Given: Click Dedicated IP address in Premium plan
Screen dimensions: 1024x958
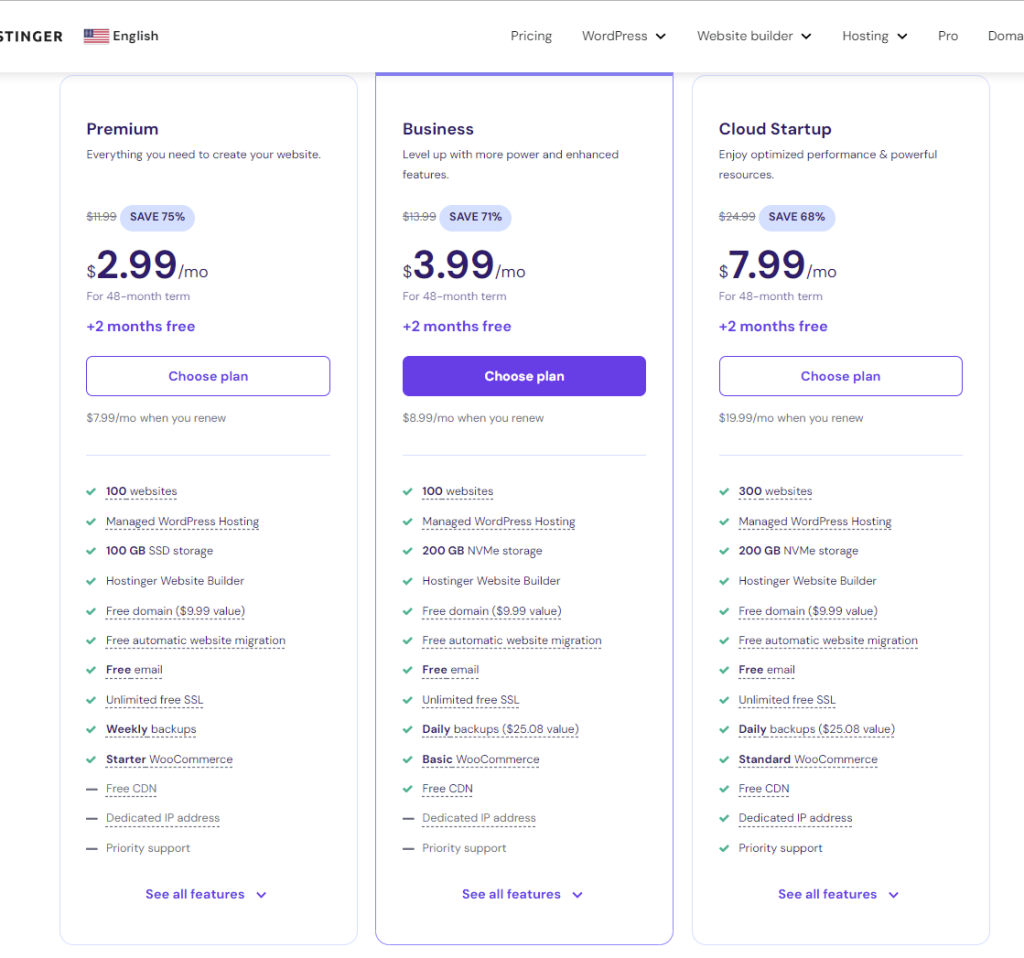Looking at the screenshot, I should pyautogui.click(x=163, y=818).
